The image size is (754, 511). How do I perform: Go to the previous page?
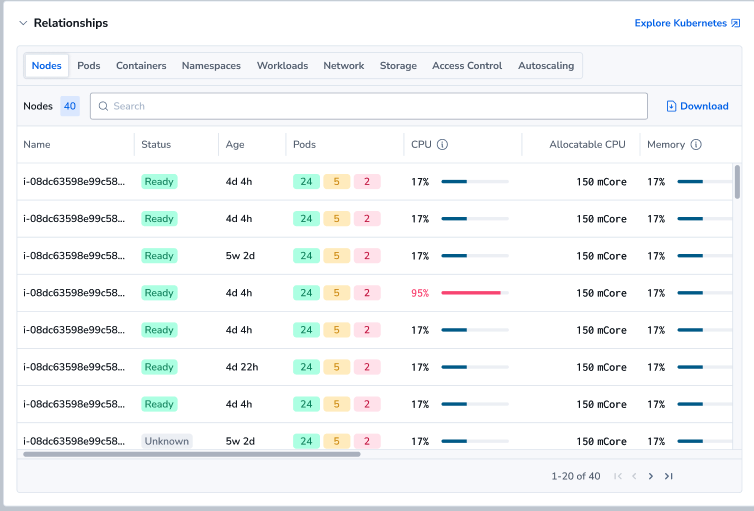point(634,476)
